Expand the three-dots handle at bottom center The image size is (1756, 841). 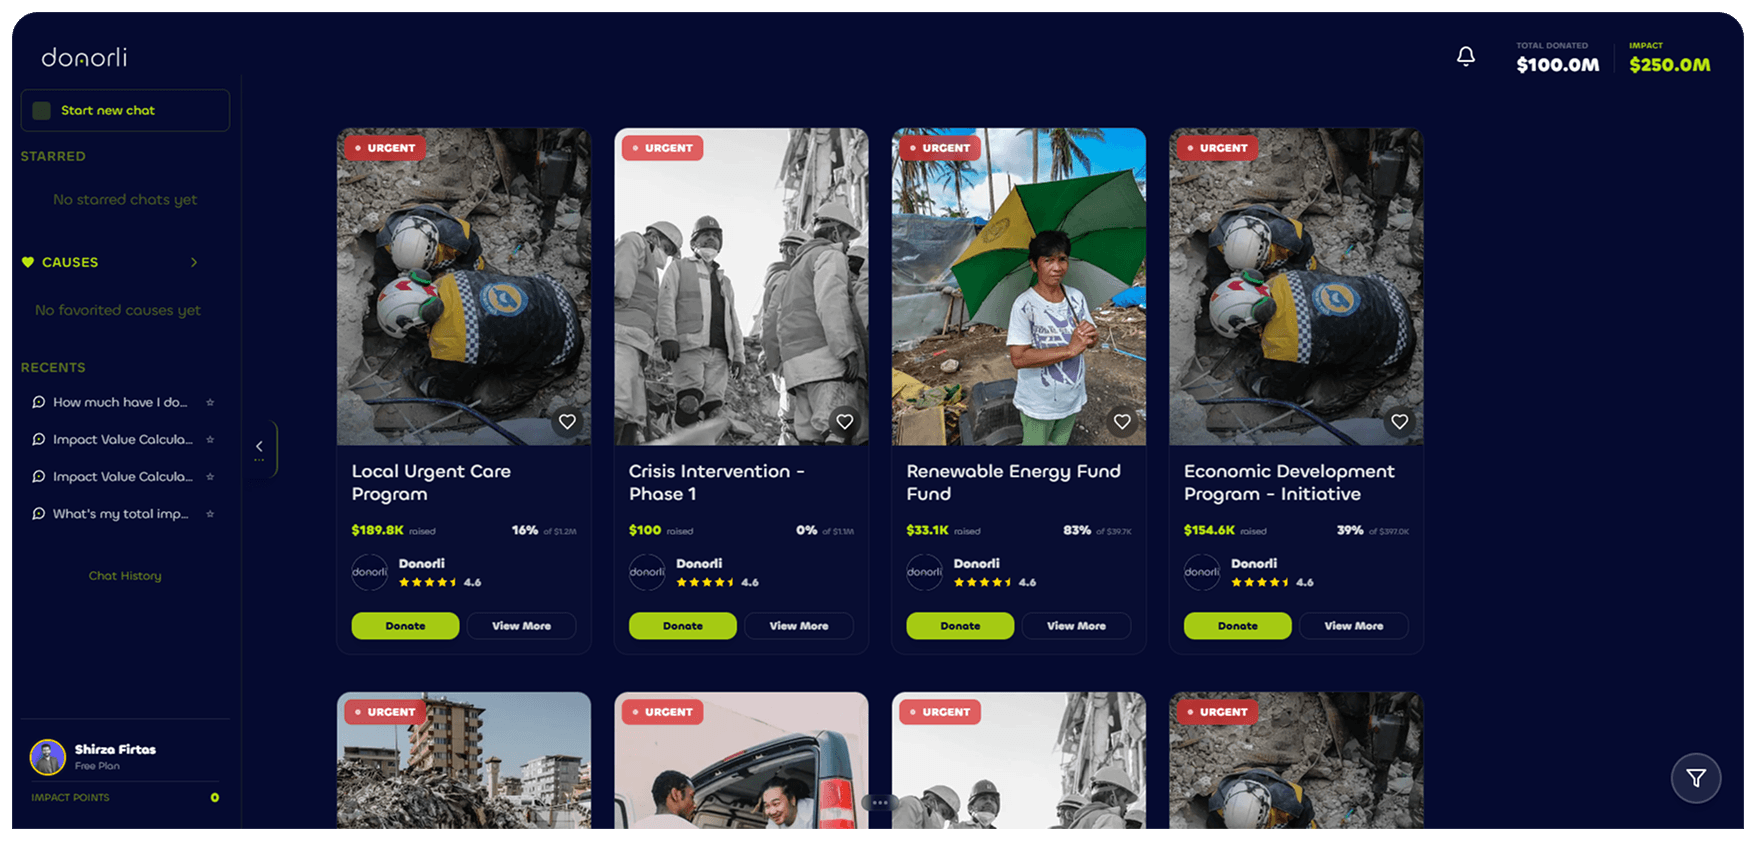879,802
